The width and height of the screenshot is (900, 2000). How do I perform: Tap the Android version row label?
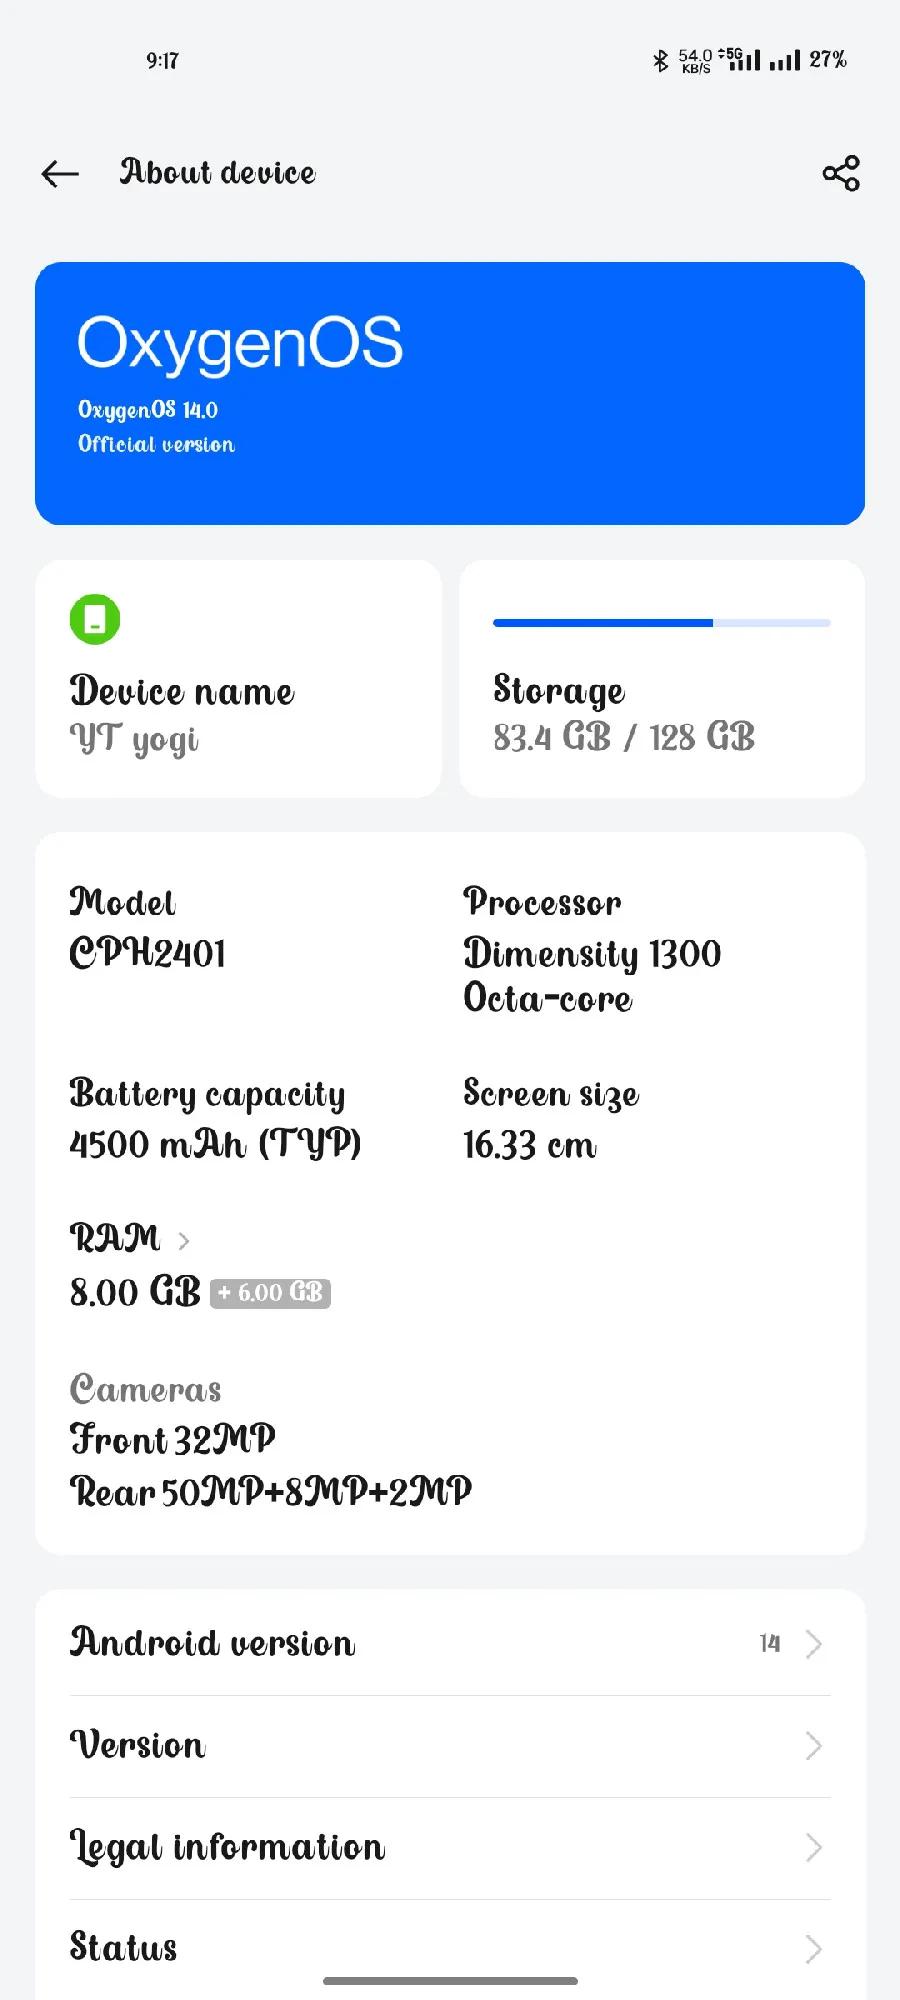[x=212, y=1643]
